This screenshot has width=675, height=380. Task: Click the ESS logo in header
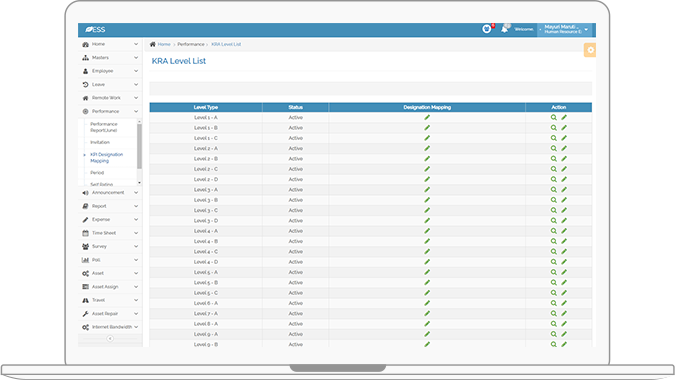tap(95, 29)
